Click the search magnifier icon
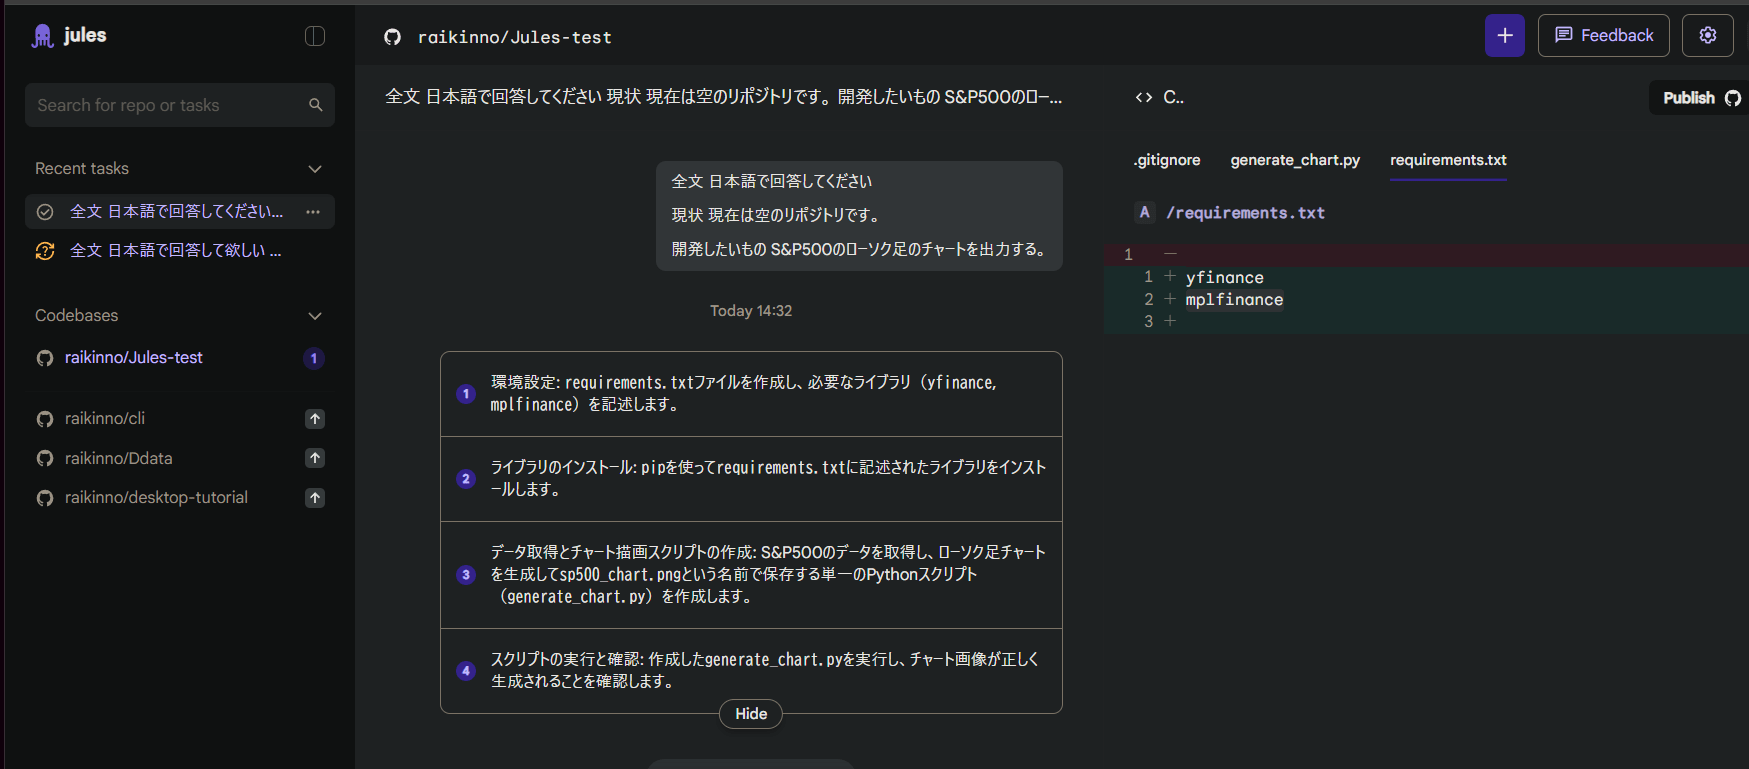Image resolution: width=1749 pixels, height=769 pixels. [315, 105]
